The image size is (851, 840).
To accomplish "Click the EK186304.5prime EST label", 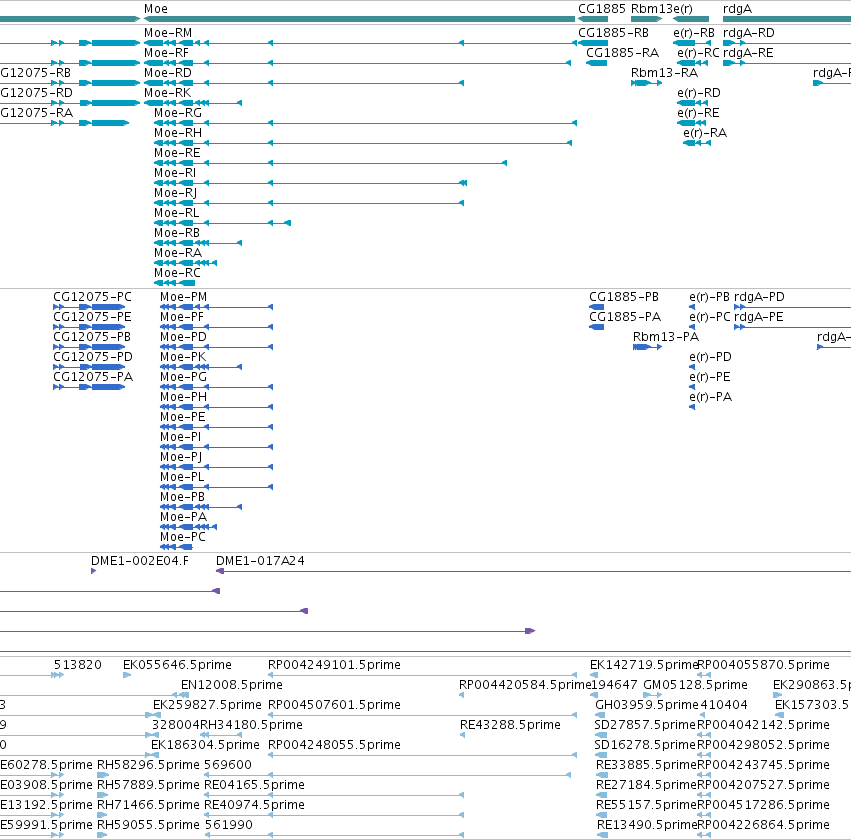I will 205,745.
